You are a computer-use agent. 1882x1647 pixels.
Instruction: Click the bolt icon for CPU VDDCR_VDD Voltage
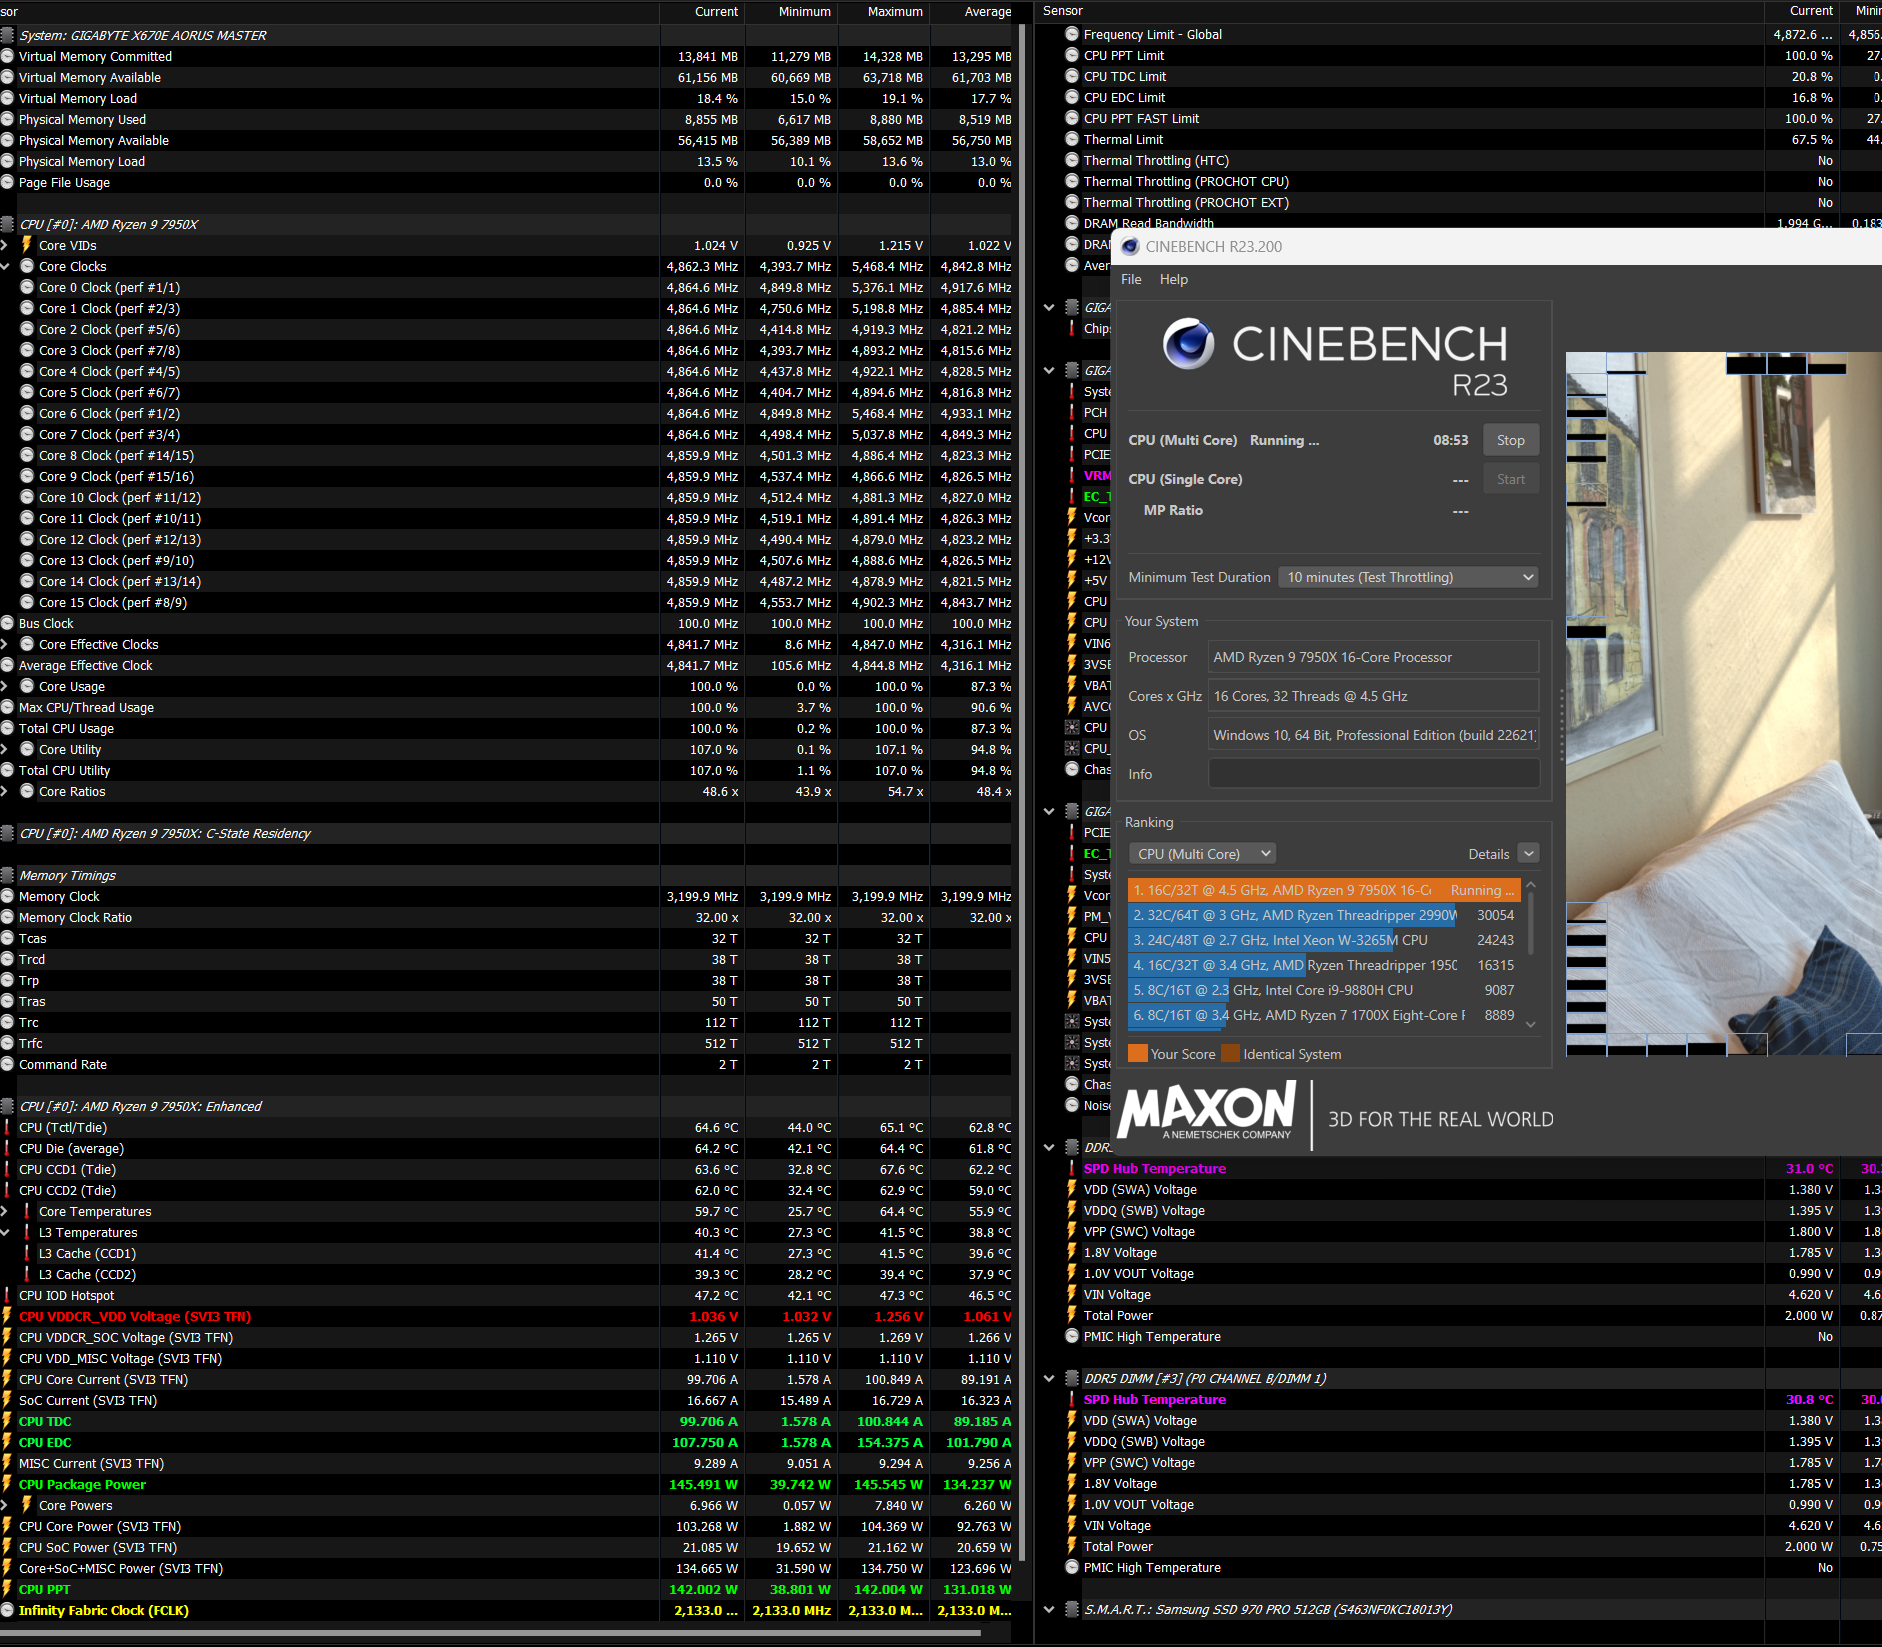pyautogui.click(x=8, y=1317)
